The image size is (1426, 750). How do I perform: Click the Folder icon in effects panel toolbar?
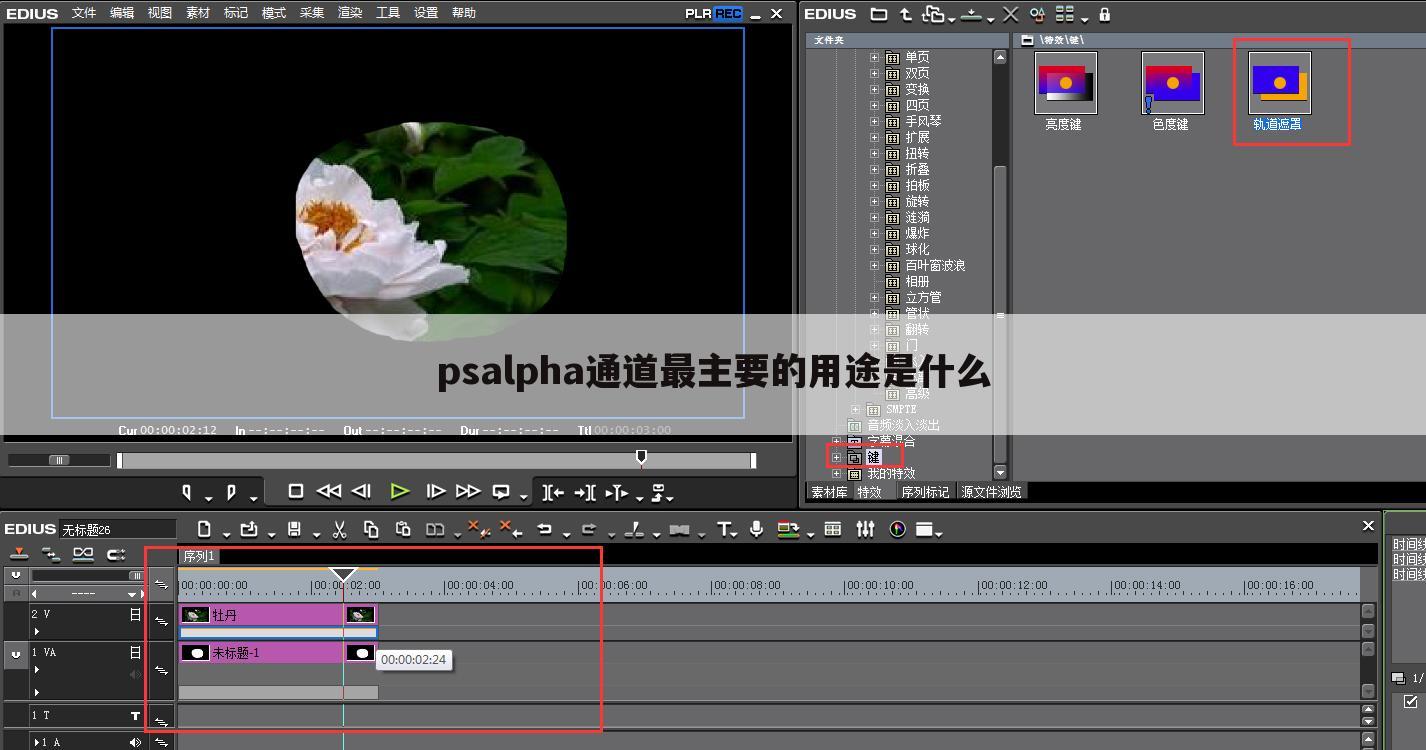click(878, 14)
